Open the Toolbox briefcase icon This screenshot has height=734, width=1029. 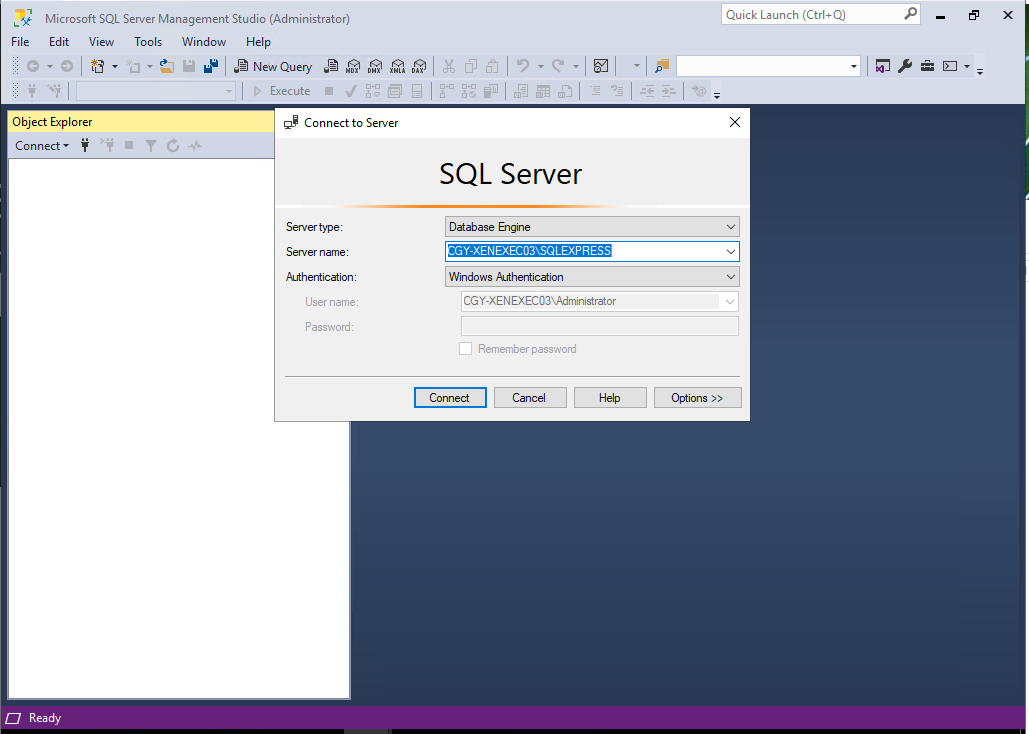[927, 66]
